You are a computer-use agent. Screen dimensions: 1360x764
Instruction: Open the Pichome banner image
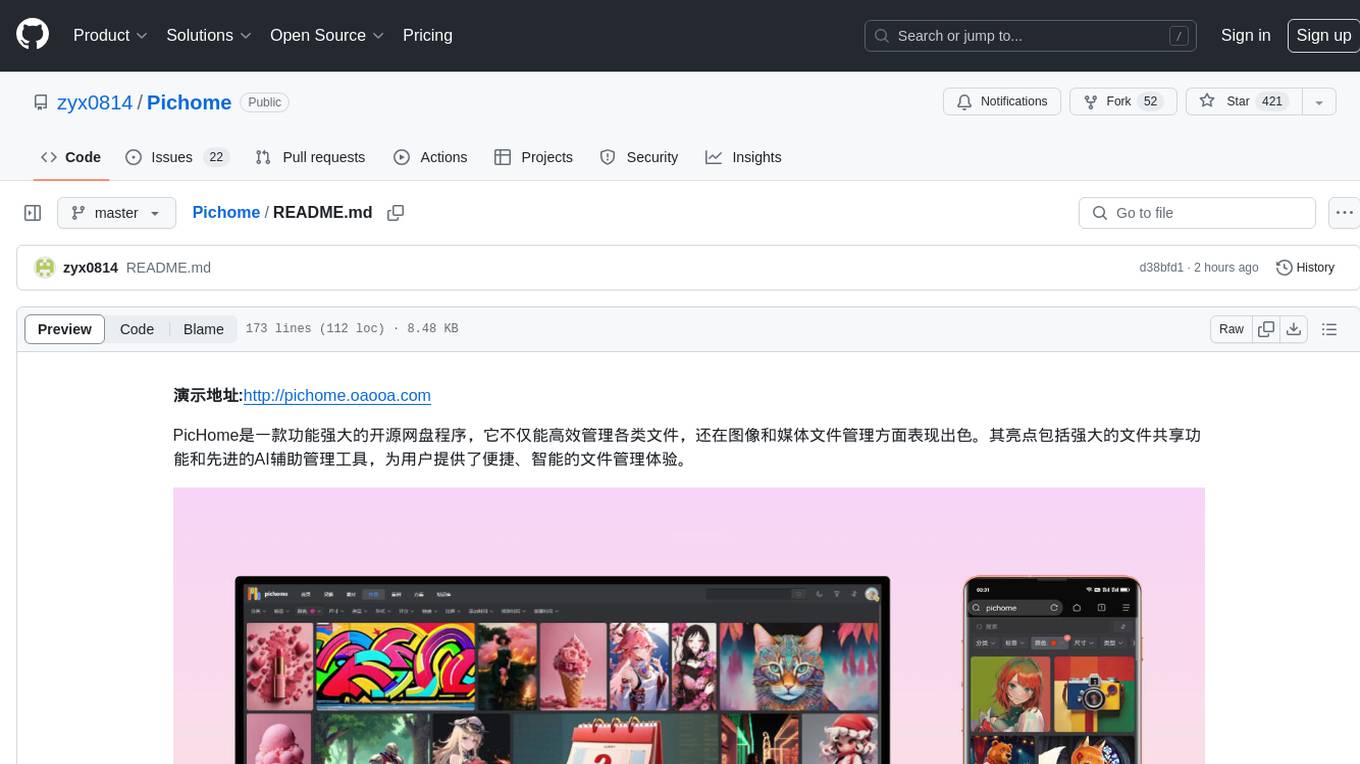[x=688, y=626]
